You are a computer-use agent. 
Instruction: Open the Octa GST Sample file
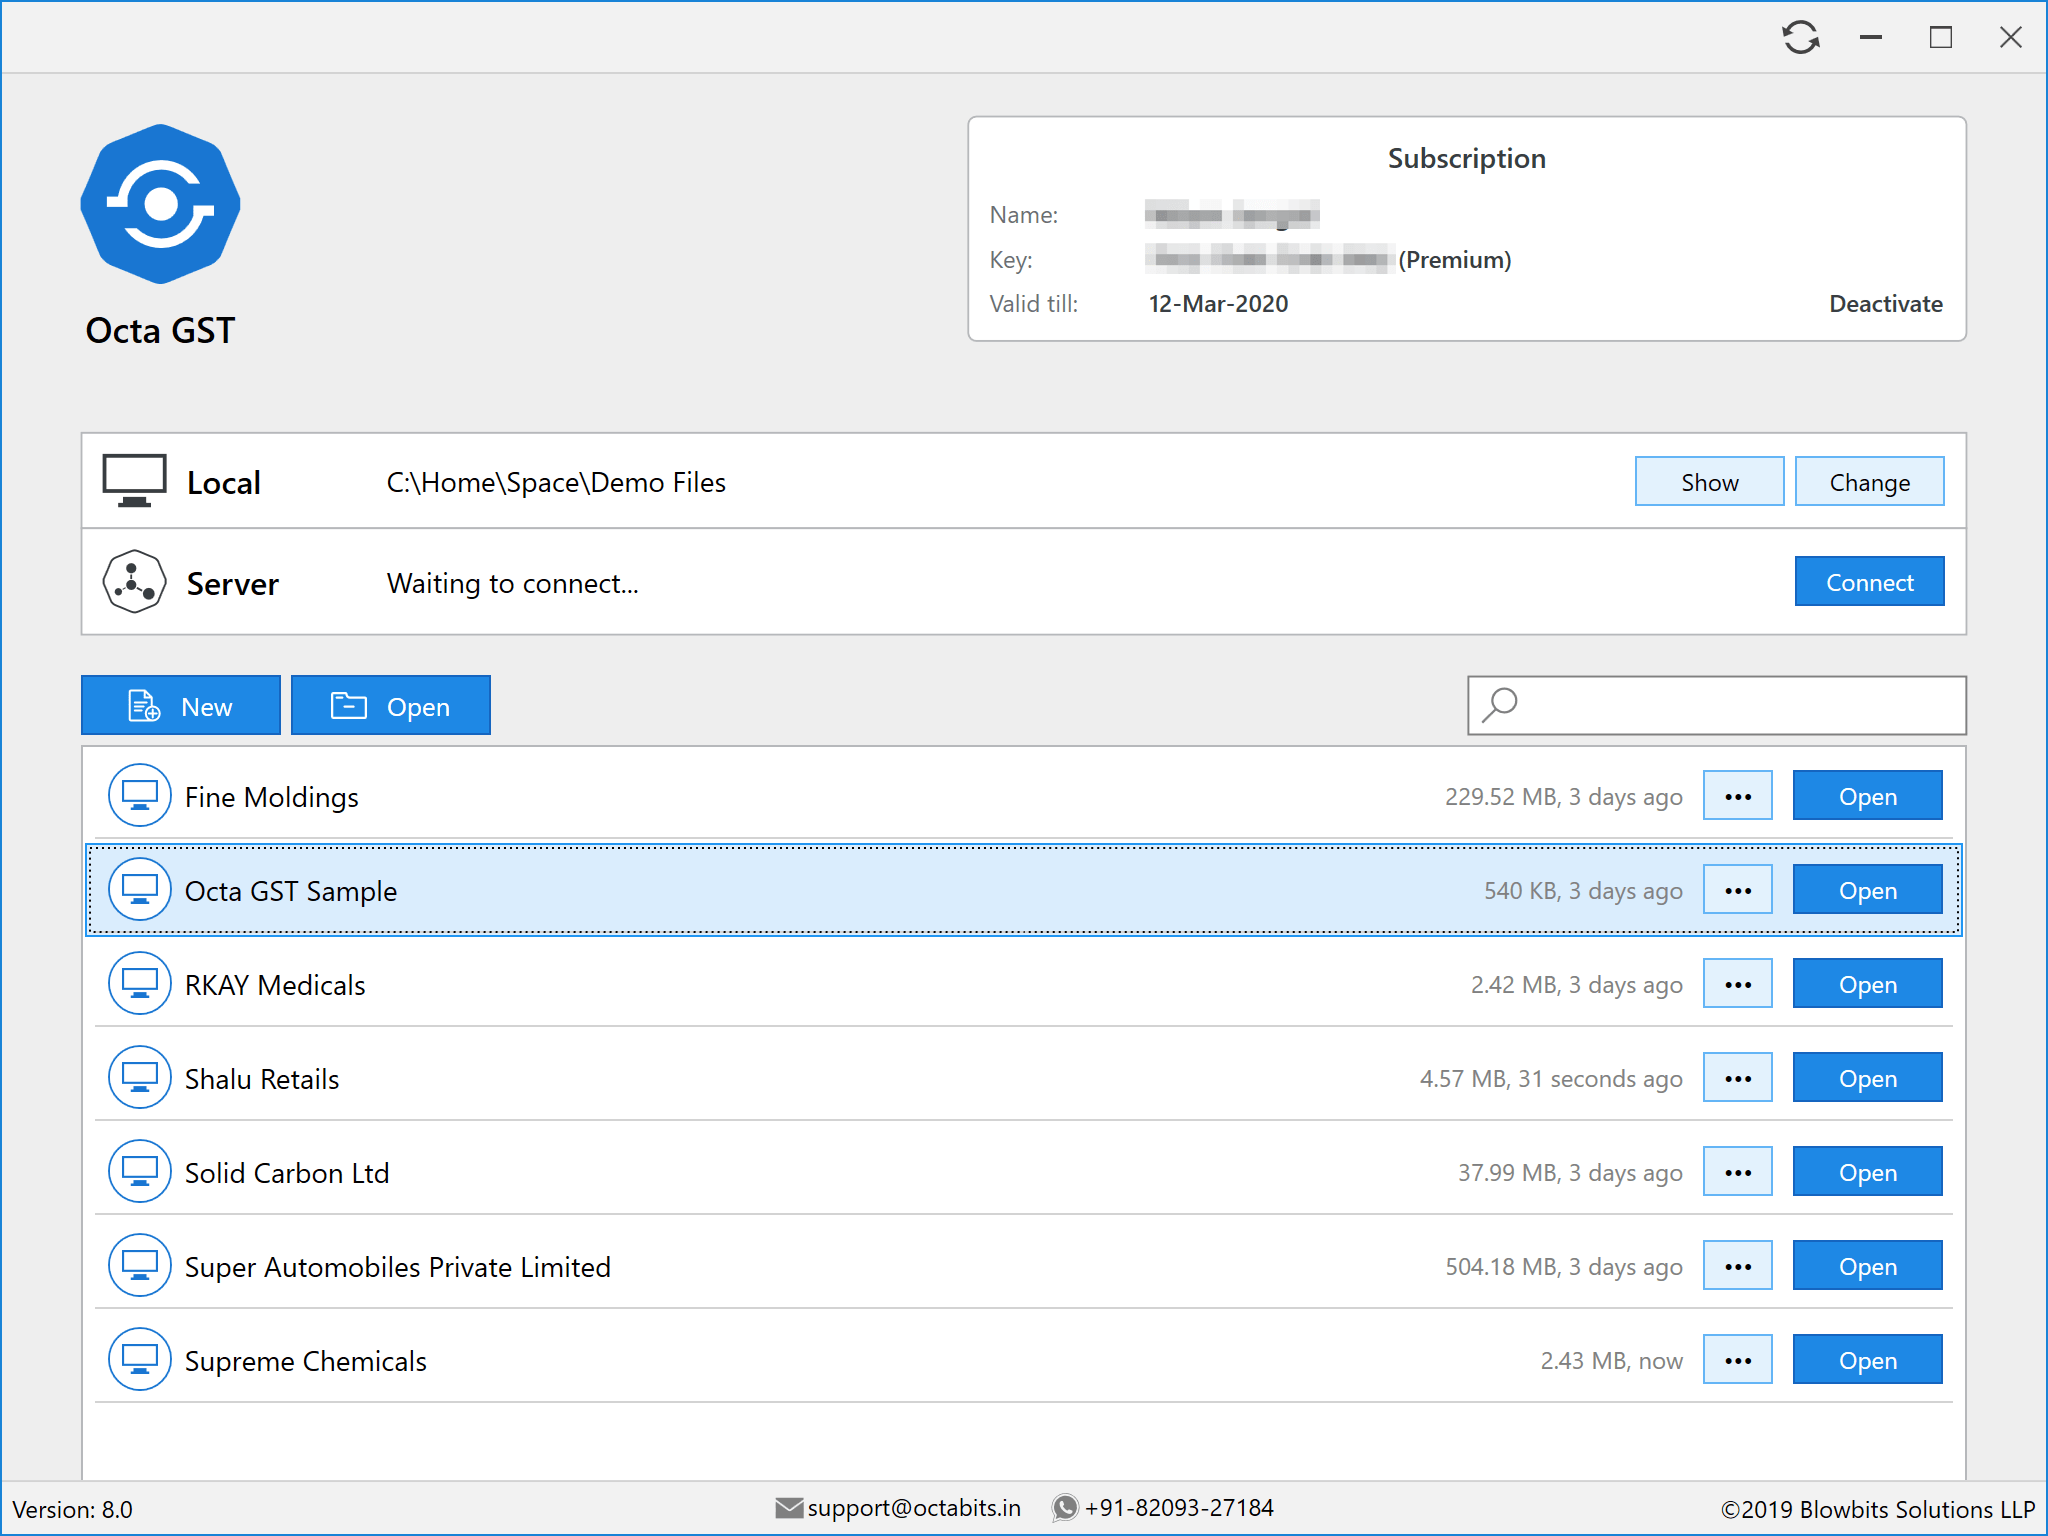tap(1867, 890)
